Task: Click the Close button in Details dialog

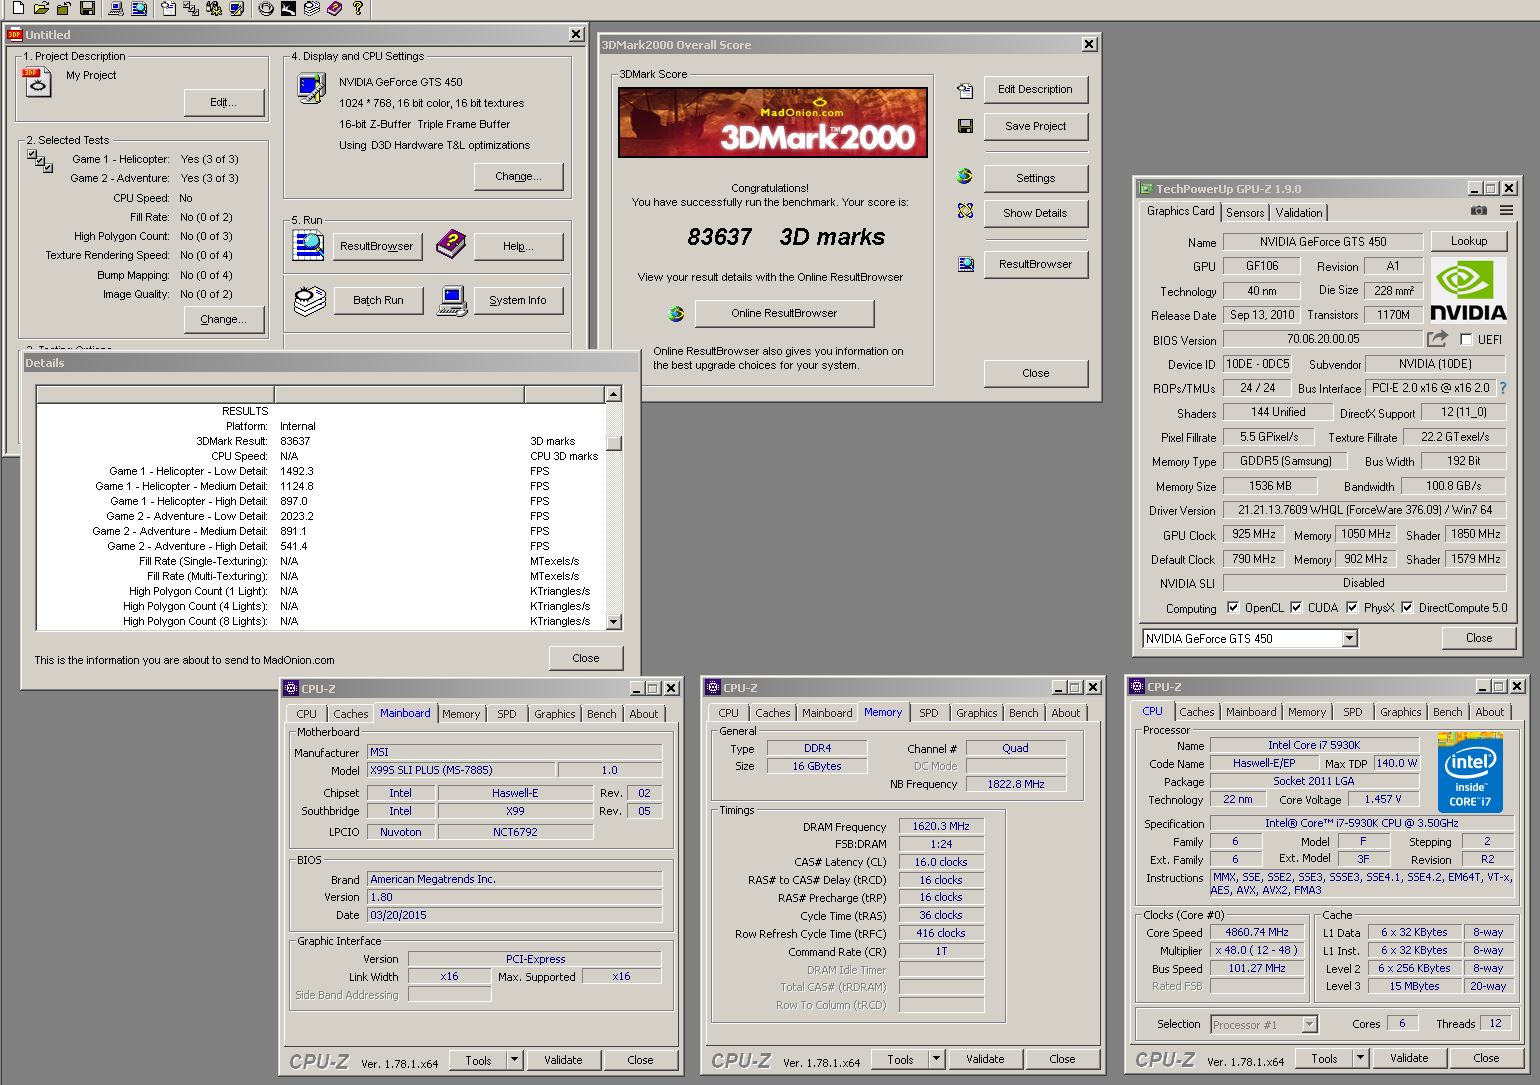Action: tap(586, 658)
